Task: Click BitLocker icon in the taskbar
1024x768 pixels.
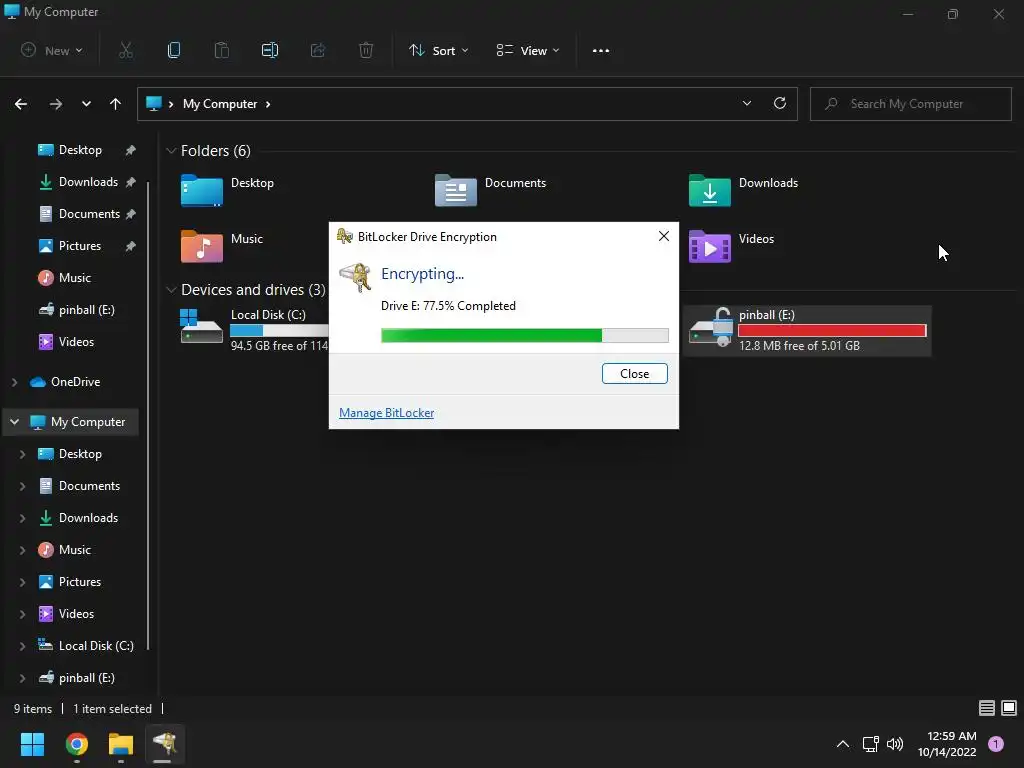Action: 165,744
